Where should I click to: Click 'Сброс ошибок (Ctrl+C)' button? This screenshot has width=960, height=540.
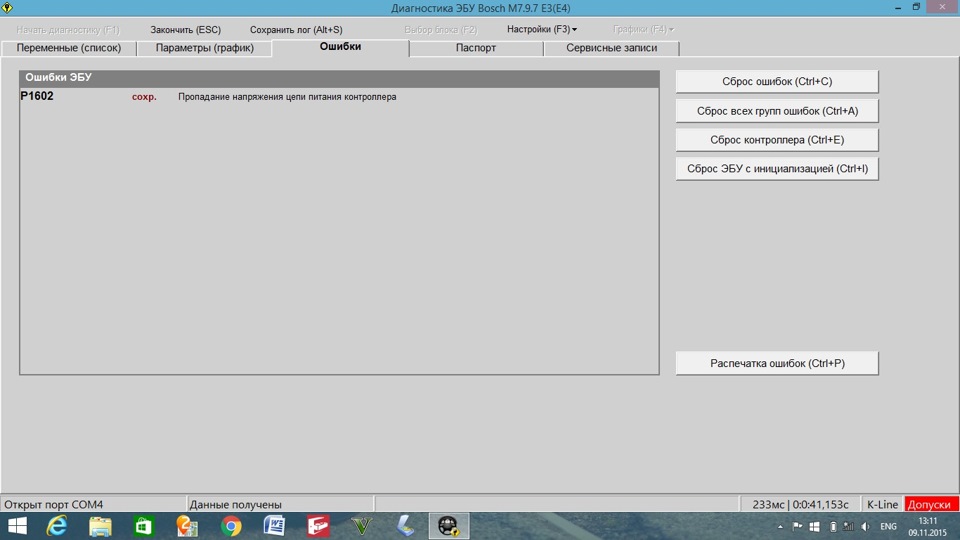(x=777, y=81)
